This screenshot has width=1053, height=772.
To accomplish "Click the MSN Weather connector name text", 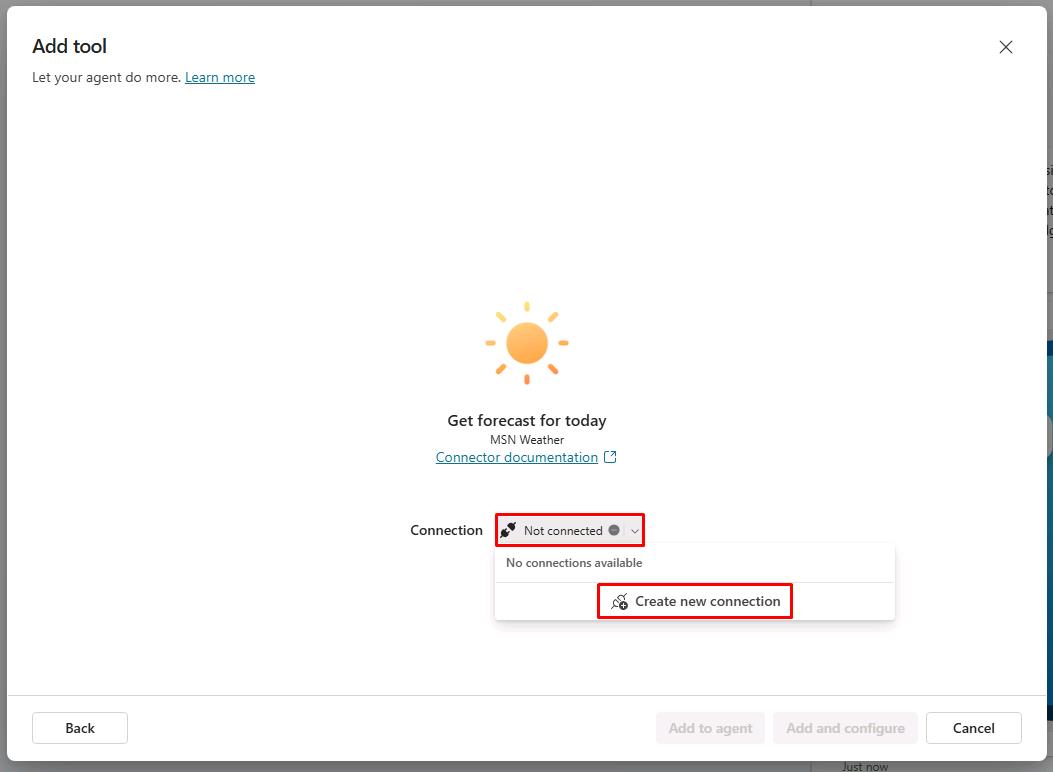I will click(x=526, y=440).
